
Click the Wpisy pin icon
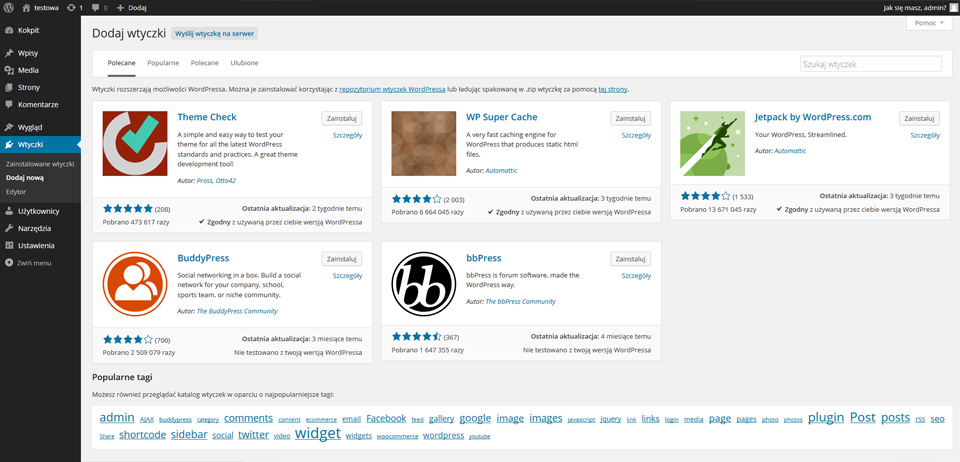pyautogui.click(x=9, y=53)
